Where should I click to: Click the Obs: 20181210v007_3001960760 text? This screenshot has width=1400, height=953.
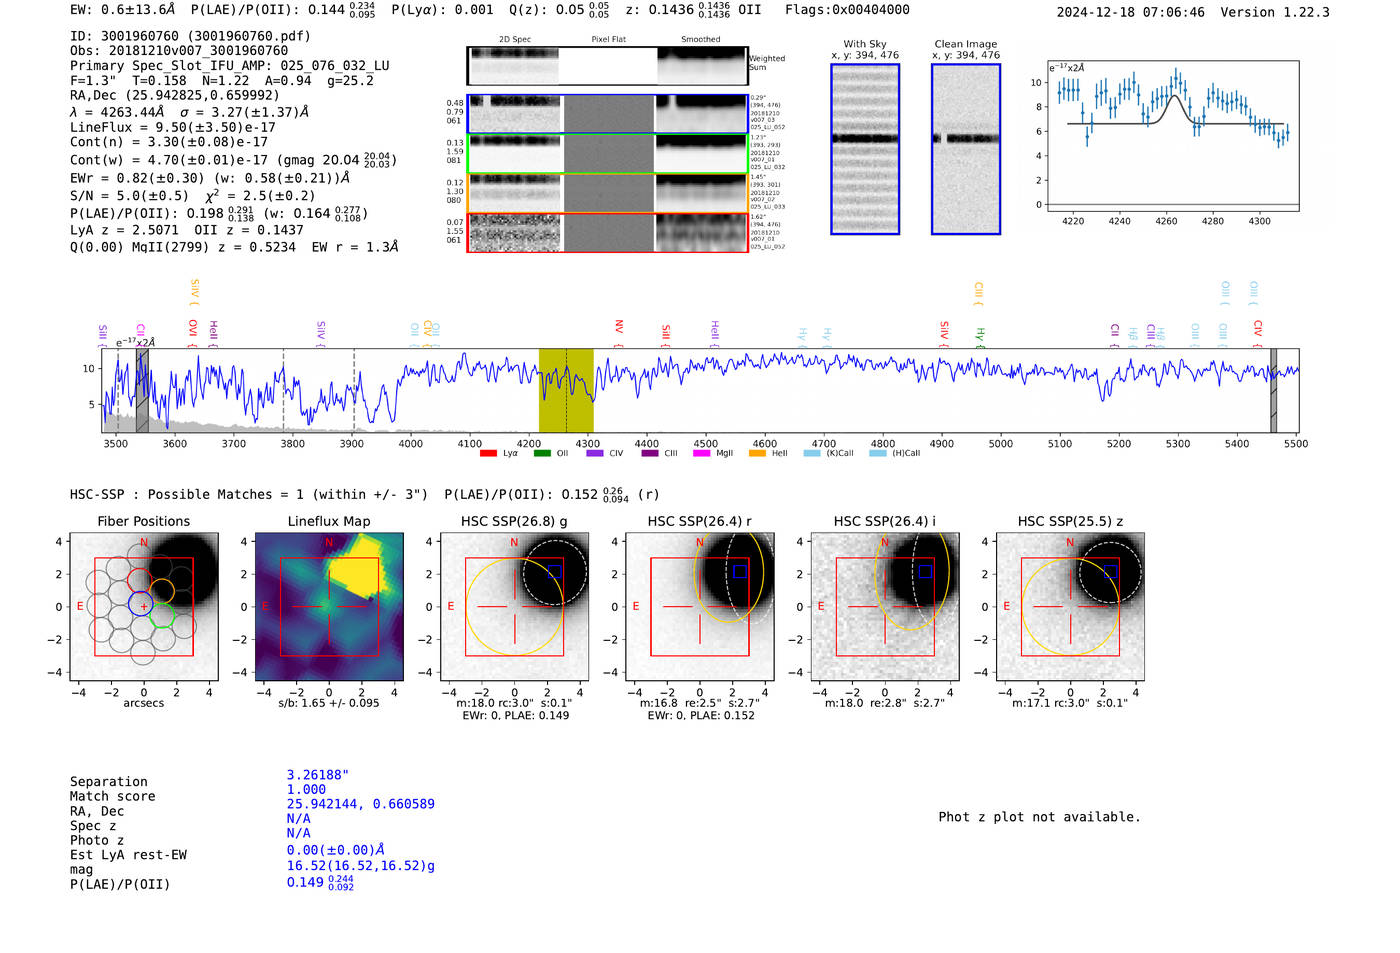(179, 51)
